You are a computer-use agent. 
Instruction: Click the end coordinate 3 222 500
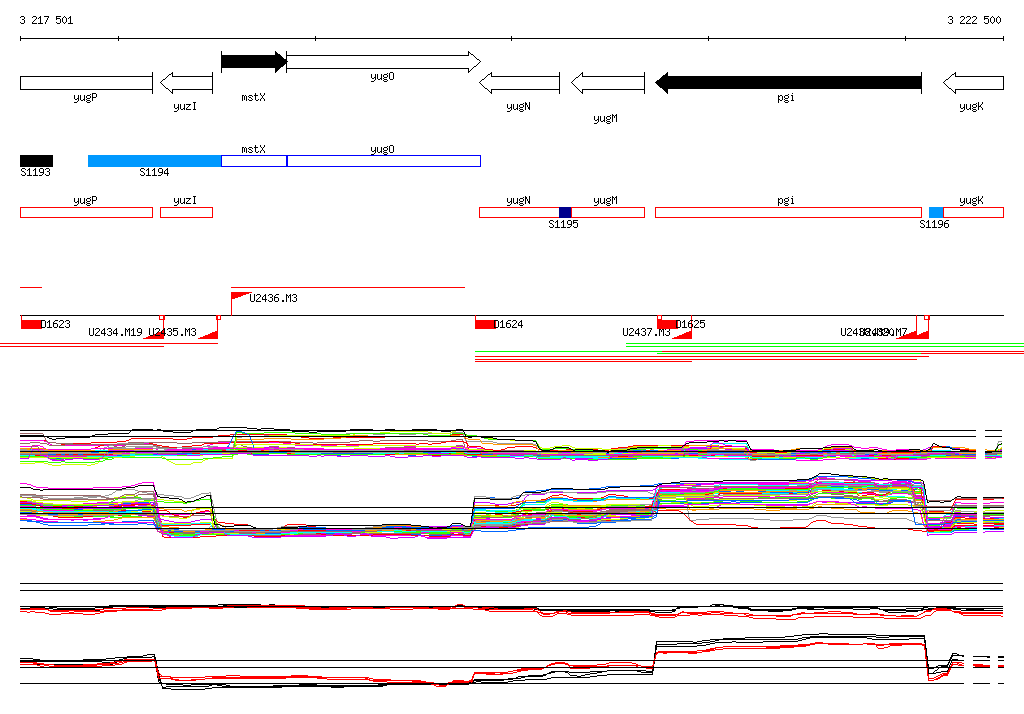974,20
